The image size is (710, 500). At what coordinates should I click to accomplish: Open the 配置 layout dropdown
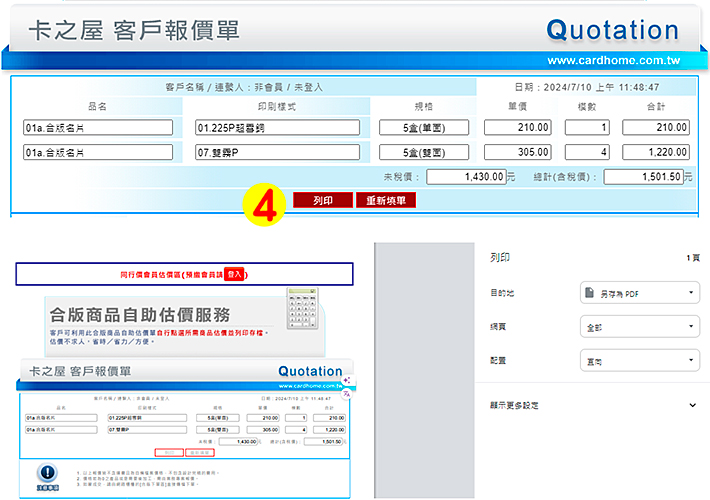(638, 360)
